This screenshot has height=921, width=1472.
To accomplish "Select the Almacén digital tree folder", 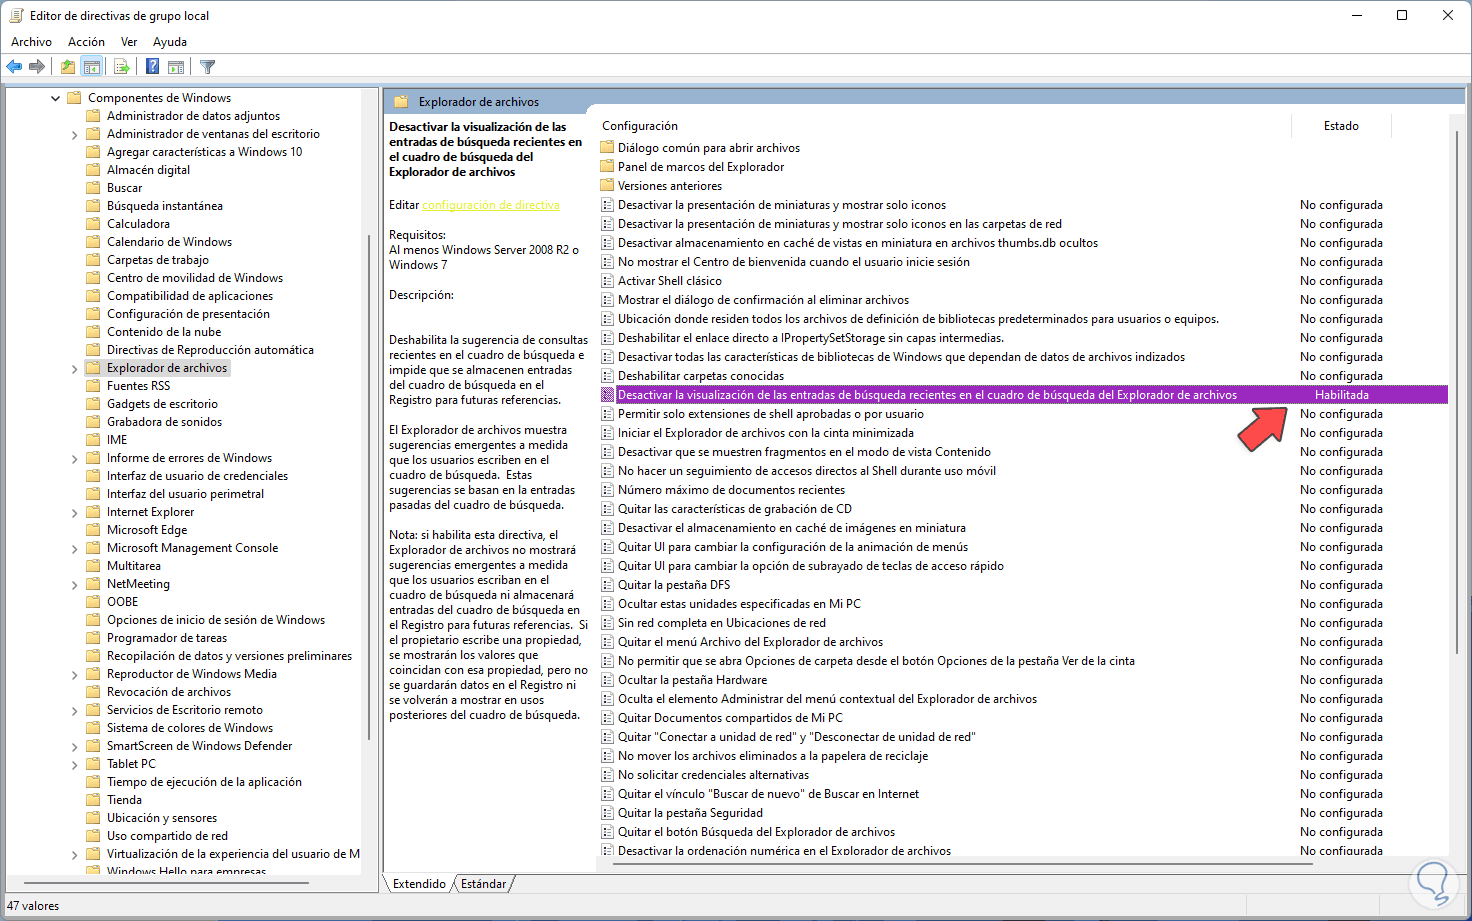I will (x=148, y=170).
